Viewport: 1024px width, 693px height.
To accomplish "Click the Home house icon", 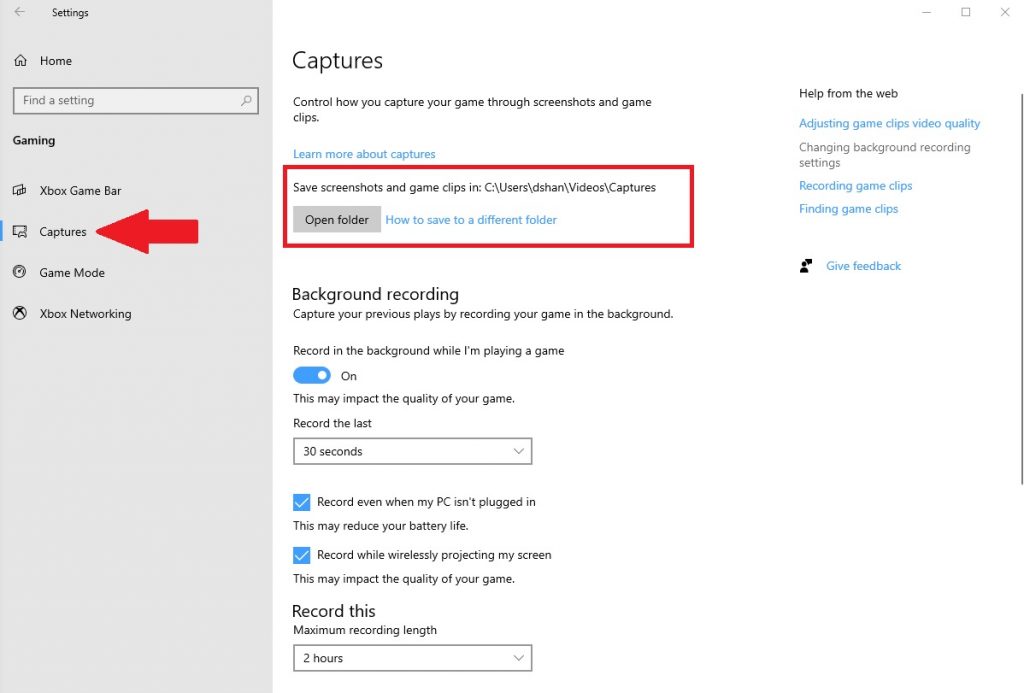I will [21, 61].
